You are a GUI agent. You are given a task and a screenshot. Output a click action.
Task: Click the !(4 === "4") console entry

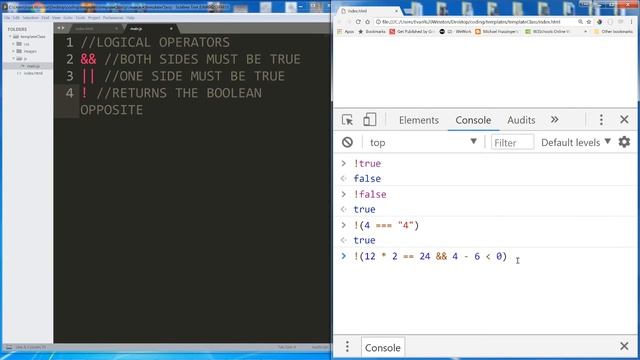386,225
